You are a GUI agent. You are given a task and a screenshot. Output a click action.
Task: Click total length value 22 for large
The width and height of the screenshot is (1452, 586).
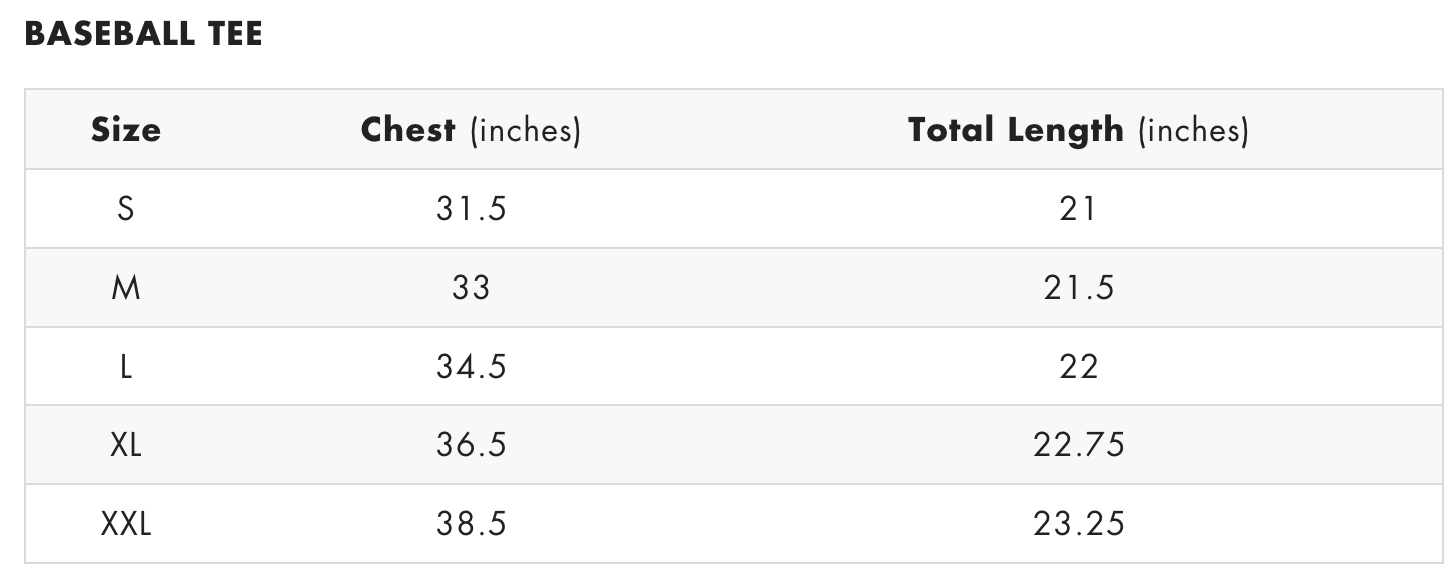1078,367
